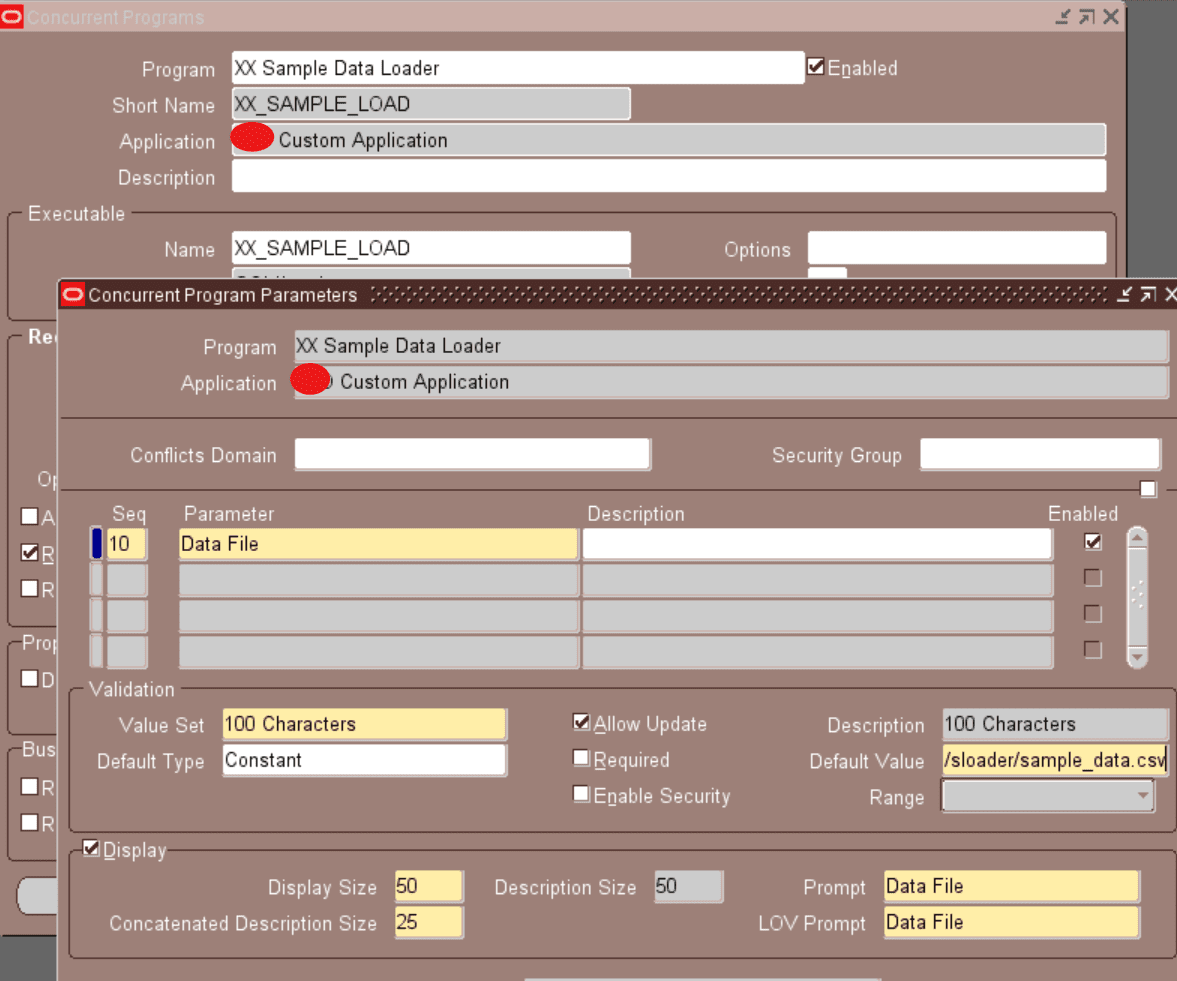Click the Value Set field
Viewport: 1177px width, 981px height.
pyautogui.click(x=364, y=724)
